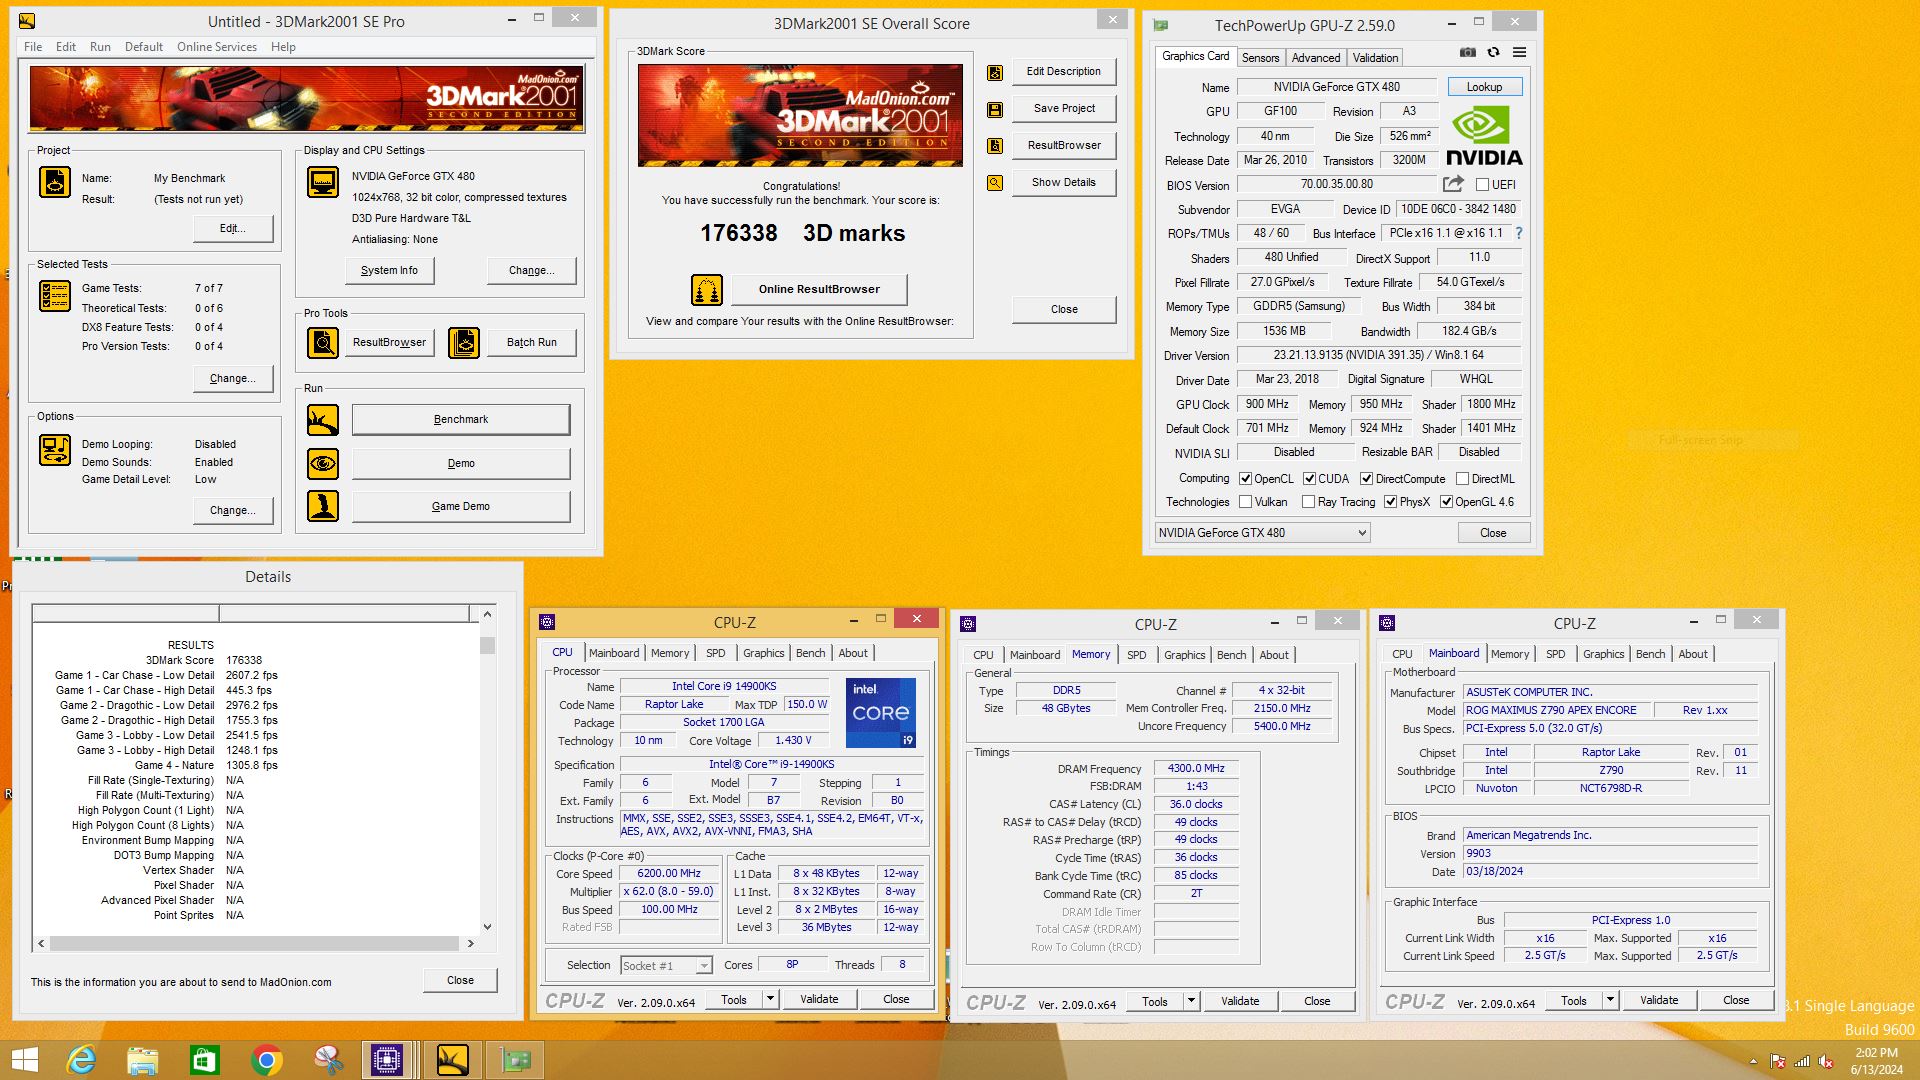Click the Game Demo icon
The height and width of the screenshot is (1080, 1920).
pyautogui.click(x=323, y=506)
